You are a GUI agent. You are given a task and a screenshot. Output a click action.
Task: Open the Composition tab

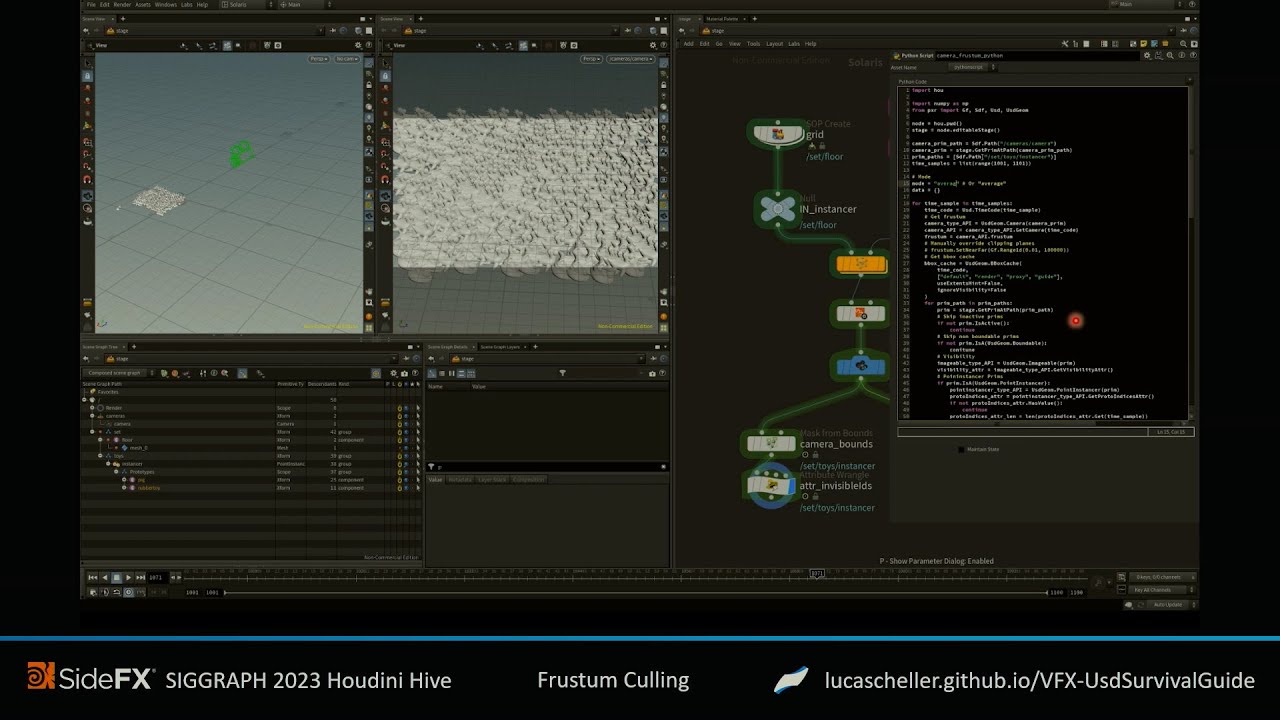click(528, 479)
